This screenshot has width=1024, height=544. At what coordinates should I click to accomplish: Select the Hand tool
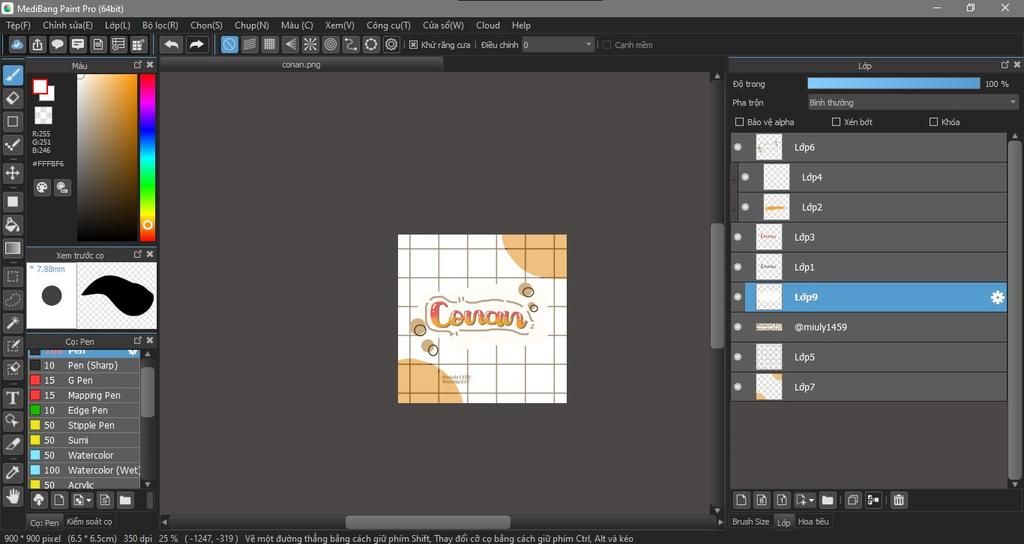coord(12,496)
